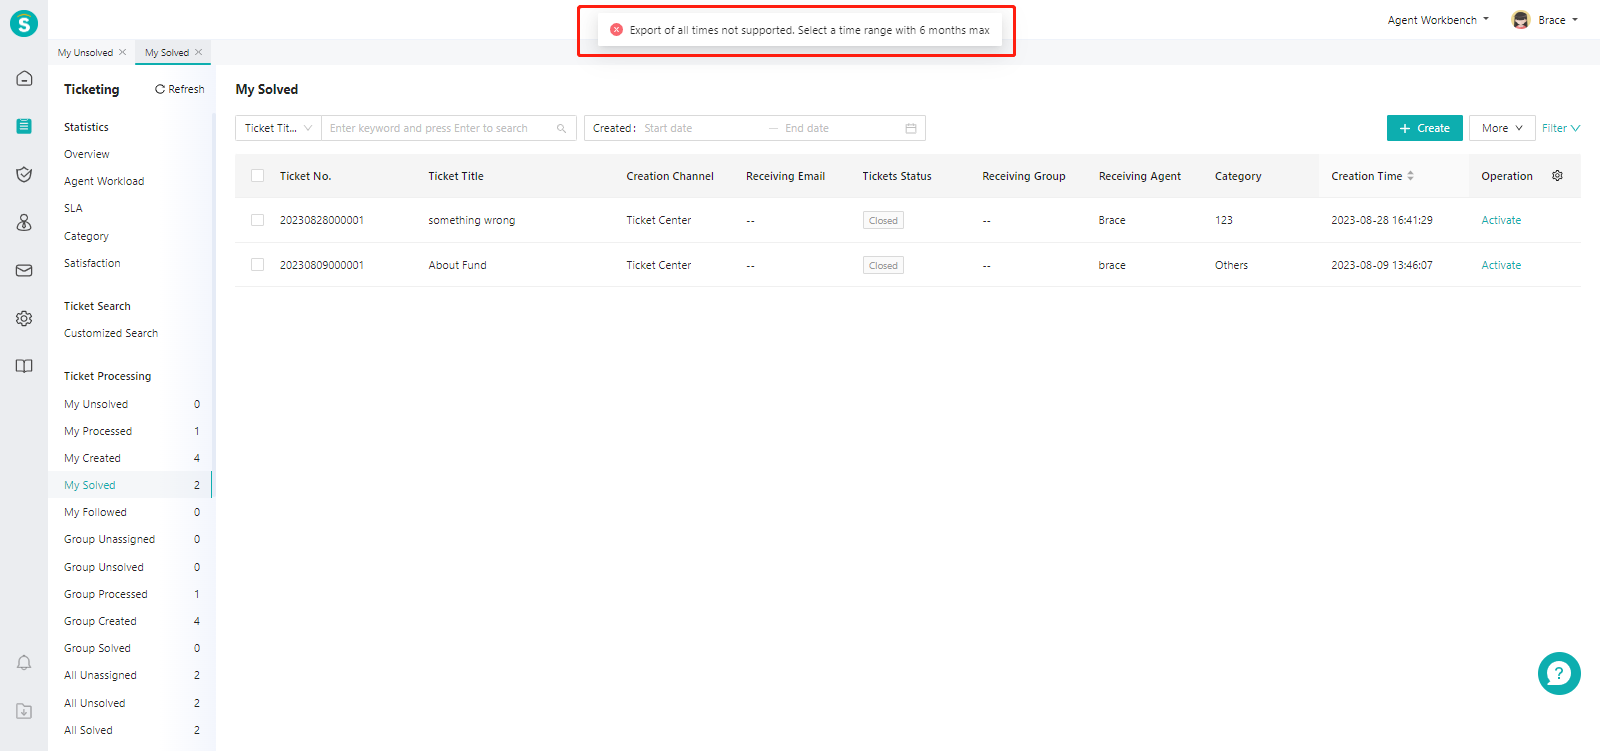Image resolution: width=1600 pixels, height=751 pixels.
Task: Expand the More dropdown button
Action: click(1502, 128)
